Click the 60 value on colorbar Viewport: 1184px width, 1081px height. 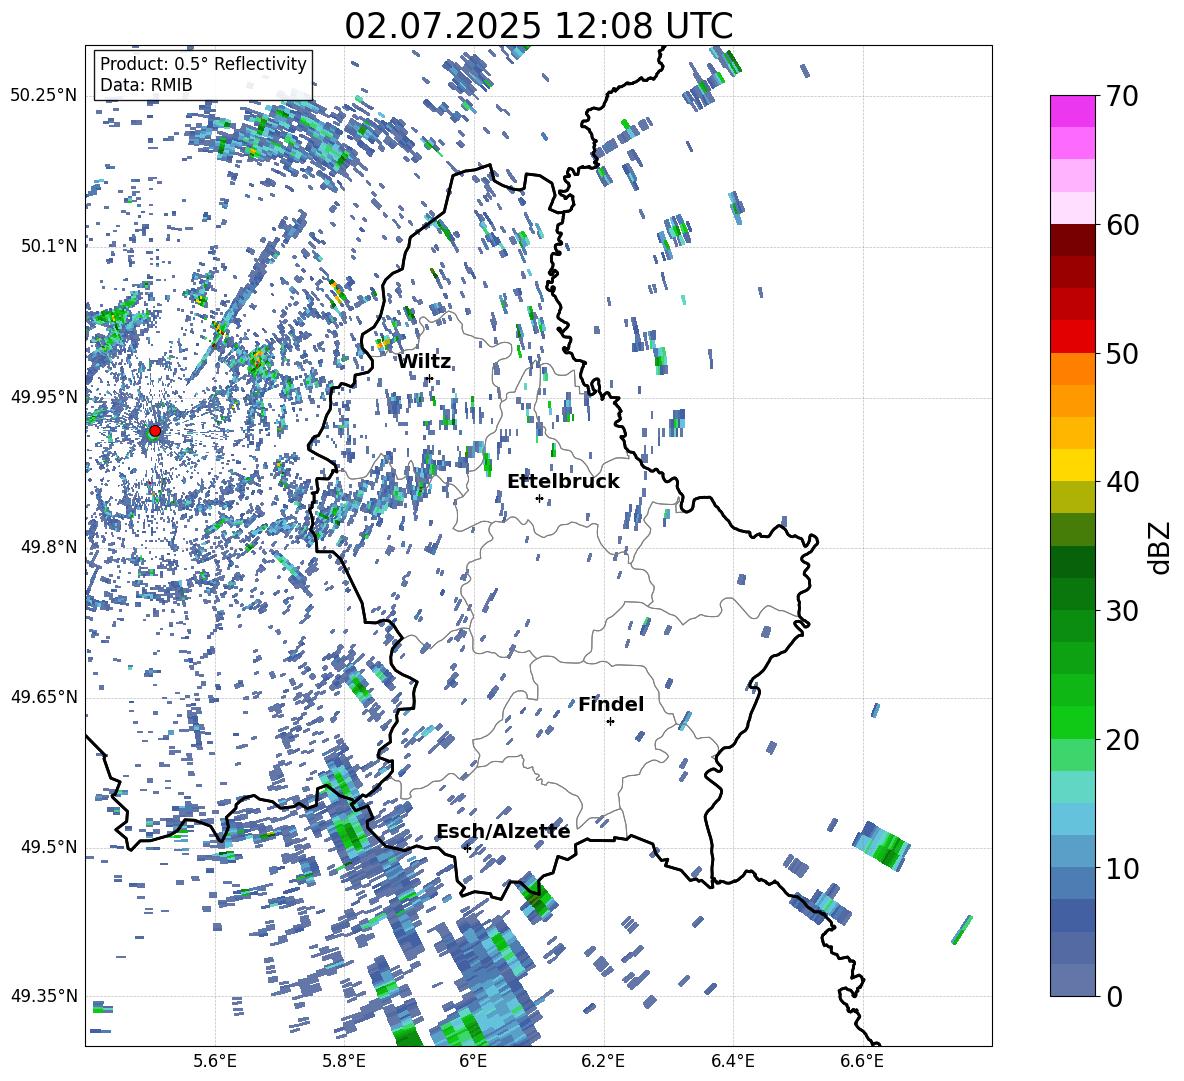(x=1121, y=225)
